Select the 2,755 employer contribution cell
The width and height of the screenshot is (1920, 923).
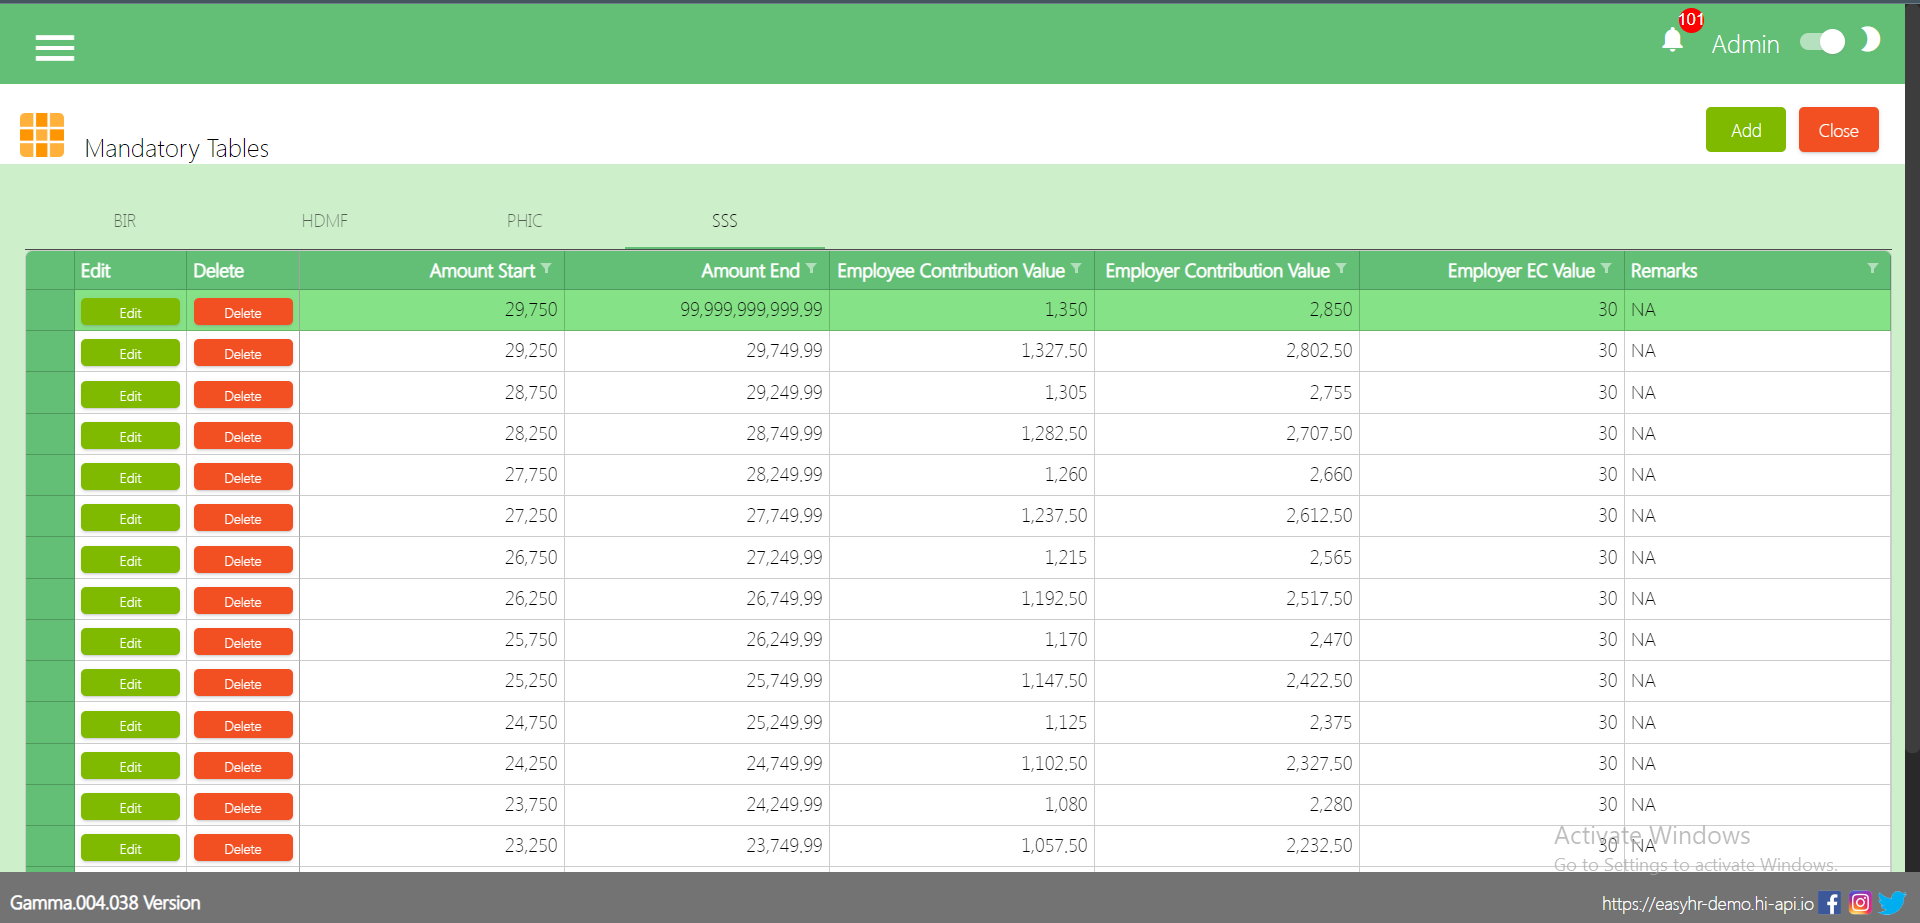[x=1227, y=392]
